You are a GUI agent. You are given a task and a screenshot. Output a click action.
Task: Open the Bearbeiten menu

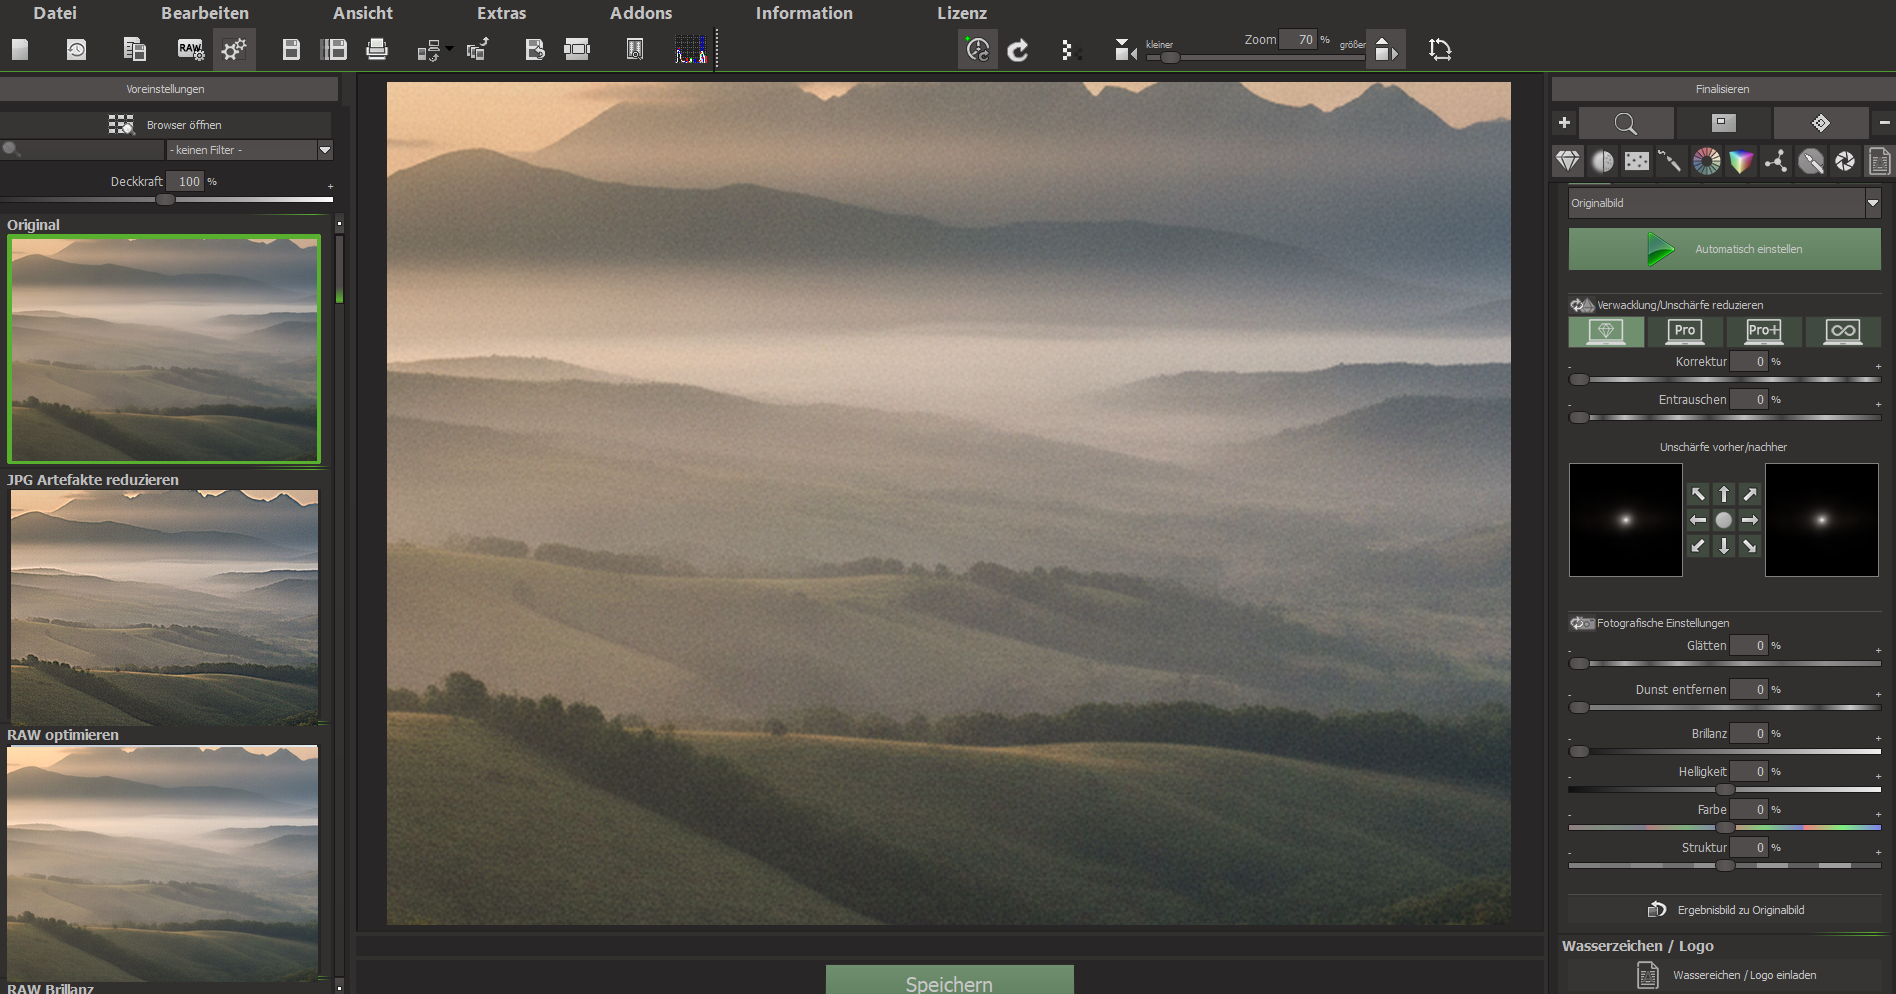[x=205, y=13]
